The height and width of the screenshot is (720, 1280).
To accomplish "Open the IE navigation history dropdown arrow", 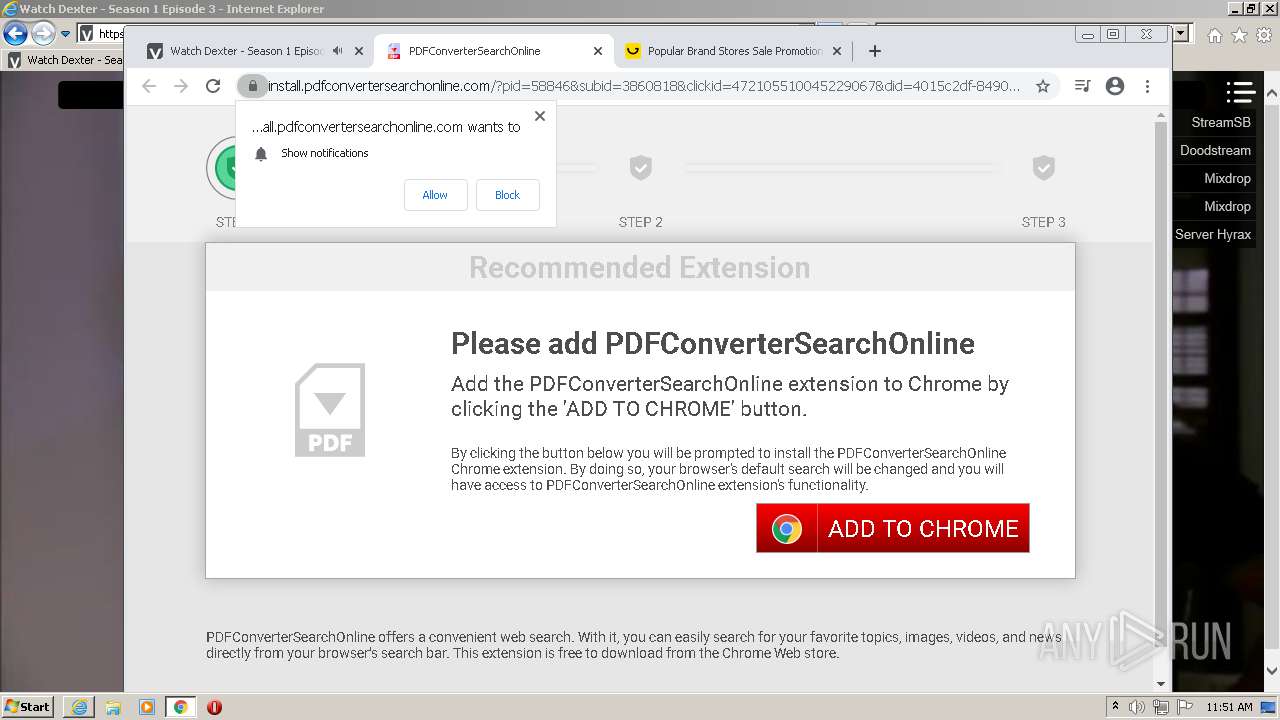I will pos(65,34).
